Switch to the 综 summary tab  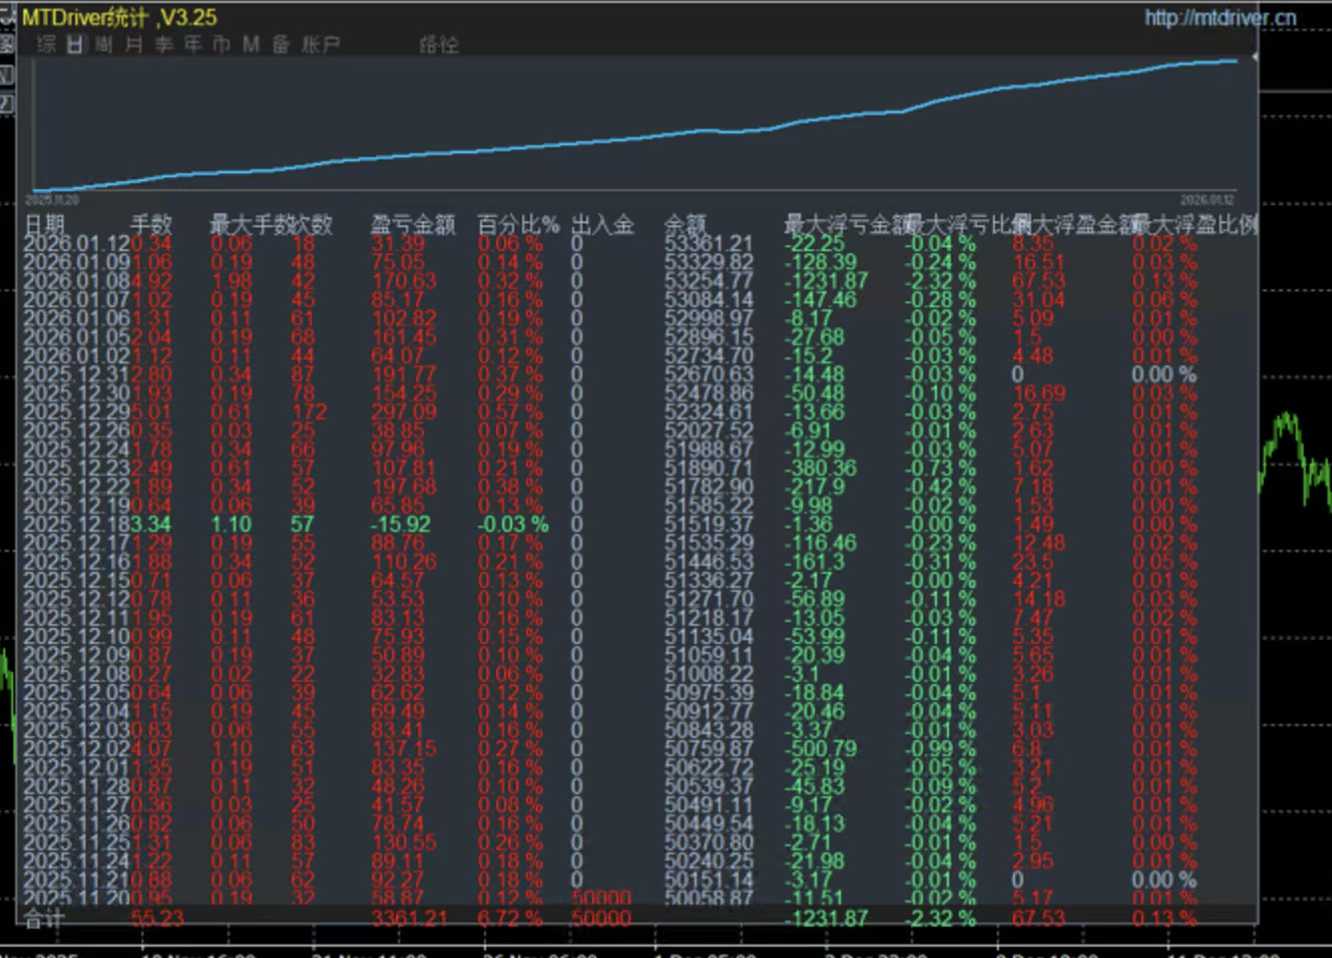click(46, 44)
